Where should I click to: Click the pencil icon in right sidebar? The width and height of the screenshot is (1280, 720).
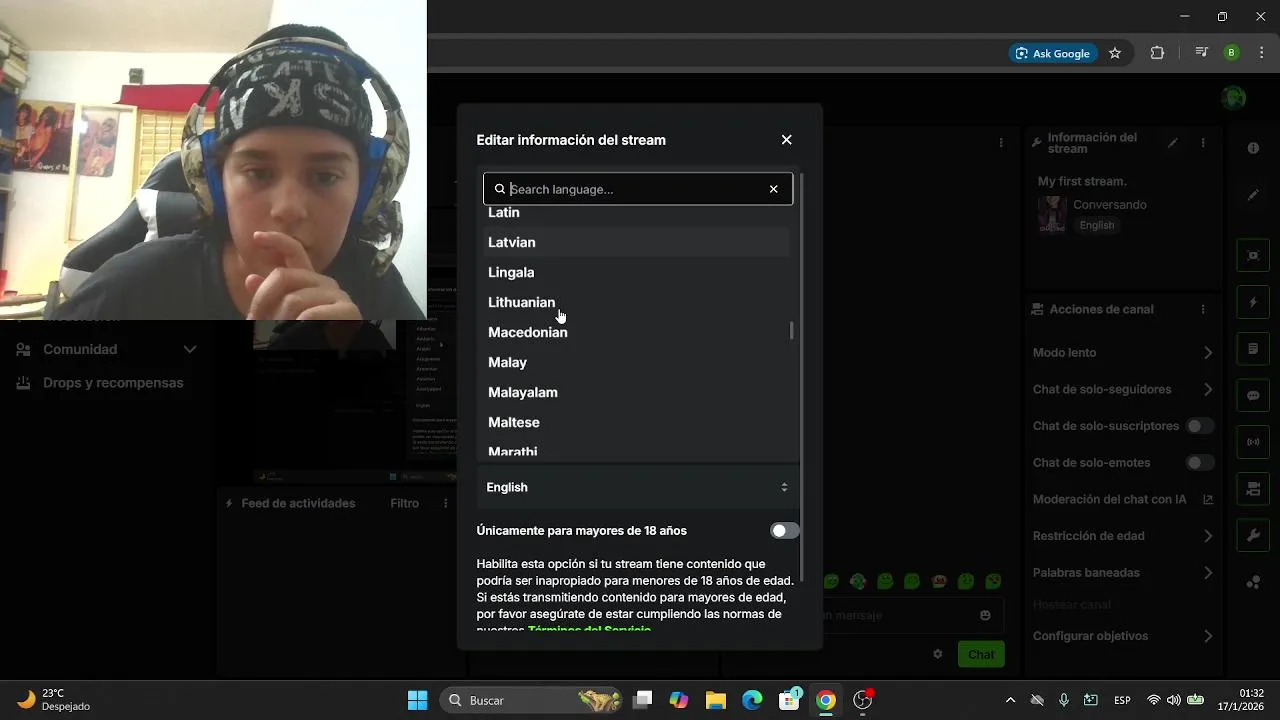click(x=1253, y=195)
